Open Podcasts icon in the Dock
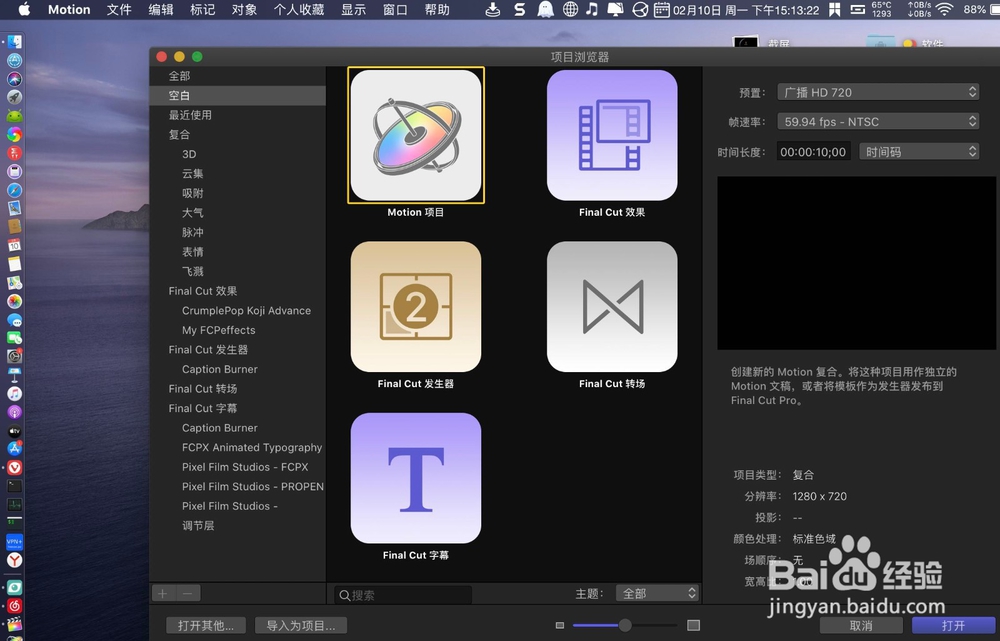 click(x=14, y=412)
